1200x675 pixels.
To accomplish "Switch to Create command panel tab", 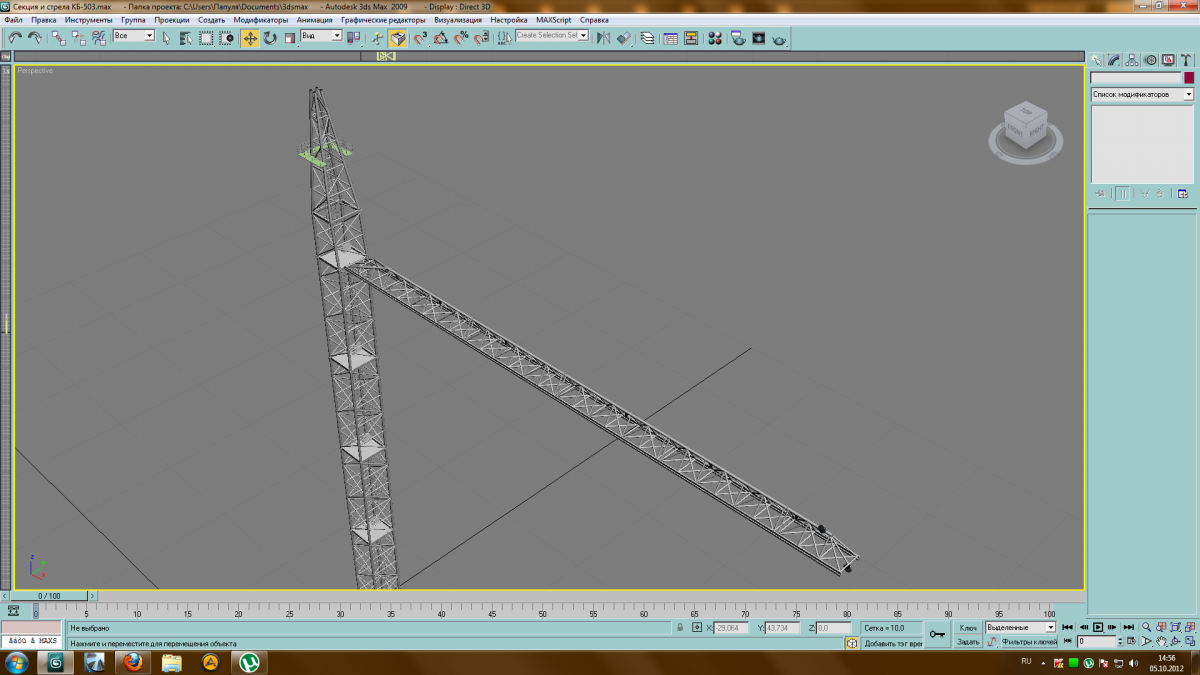I will pyautogui.click(x=1097, y=60).
